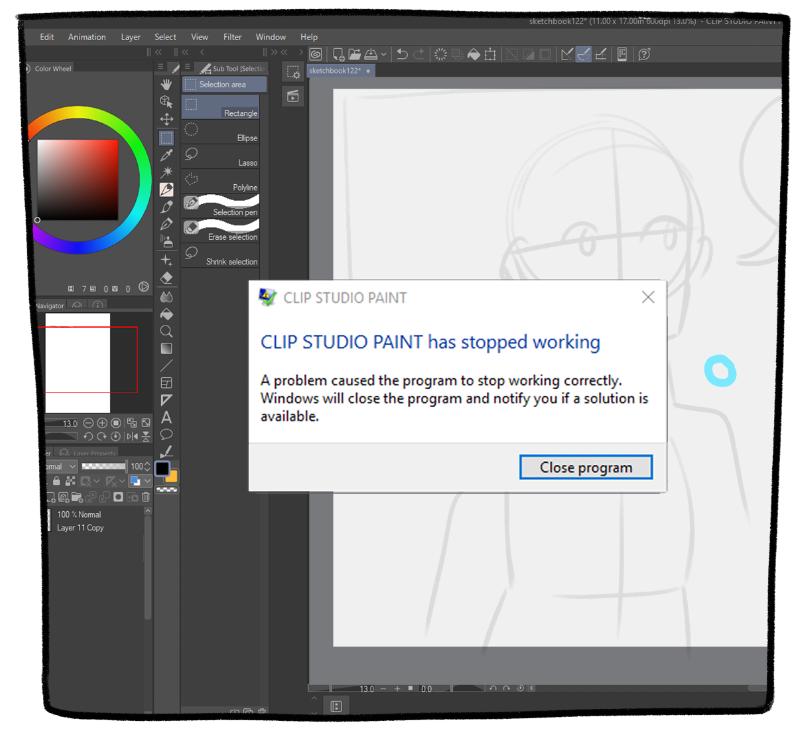This screenshot has width=800, height=734.
Task: Click Flip horizontal in Navigator
Action: [x=132, y=437]
